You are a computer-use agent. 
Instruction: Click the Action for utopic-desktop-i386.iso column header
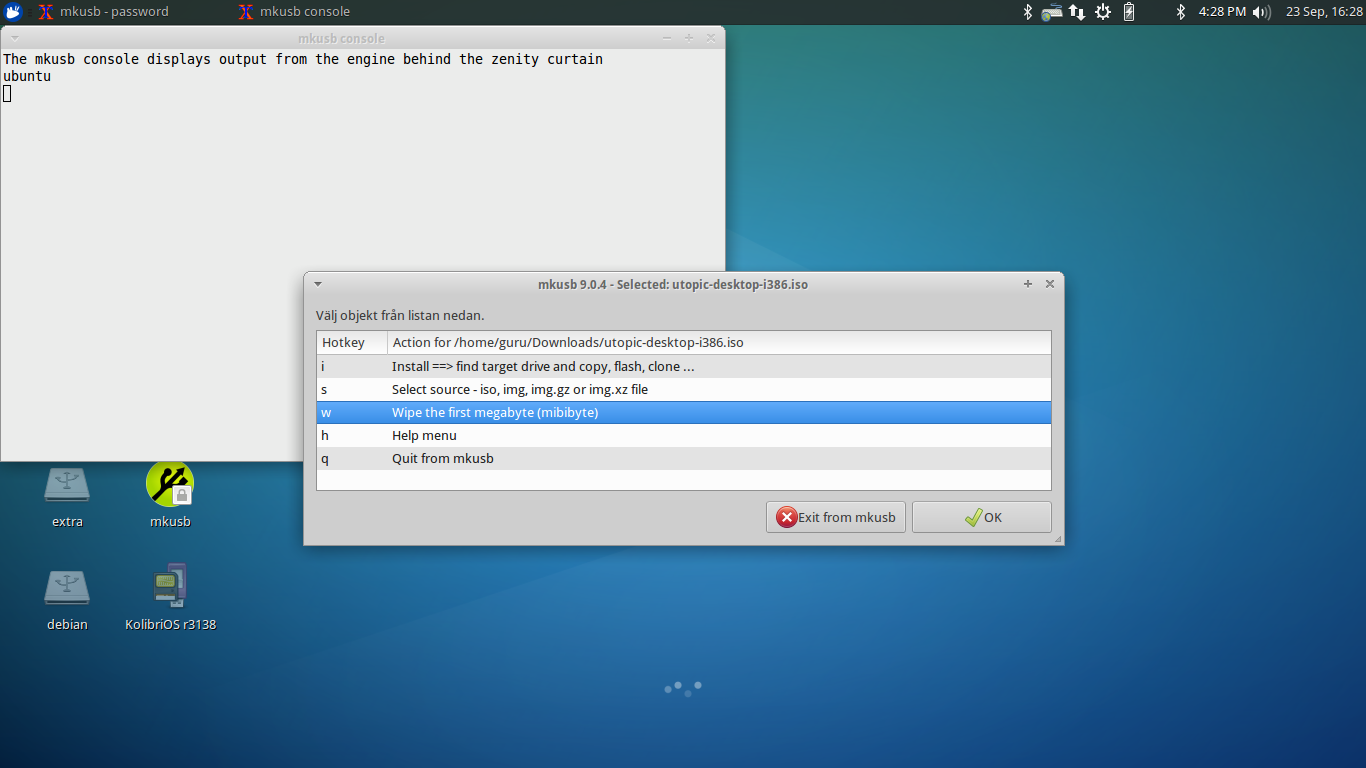point(719,342)
